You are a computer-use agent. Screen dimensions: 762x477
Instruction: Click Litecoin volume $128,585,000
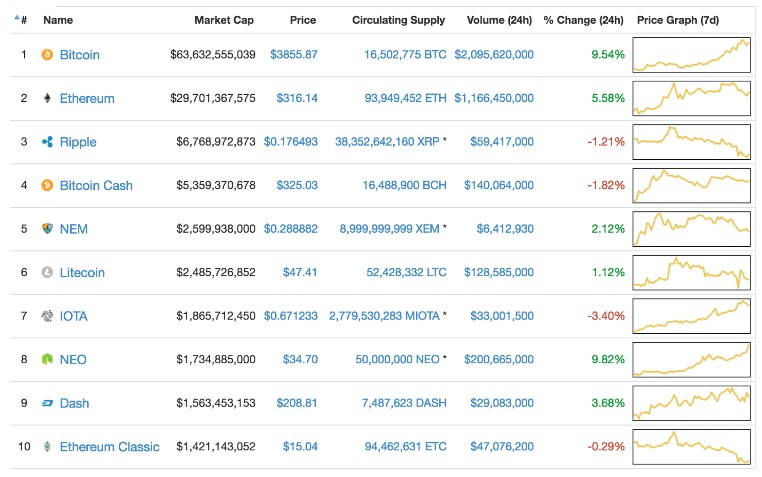click(x=499, y=272)
